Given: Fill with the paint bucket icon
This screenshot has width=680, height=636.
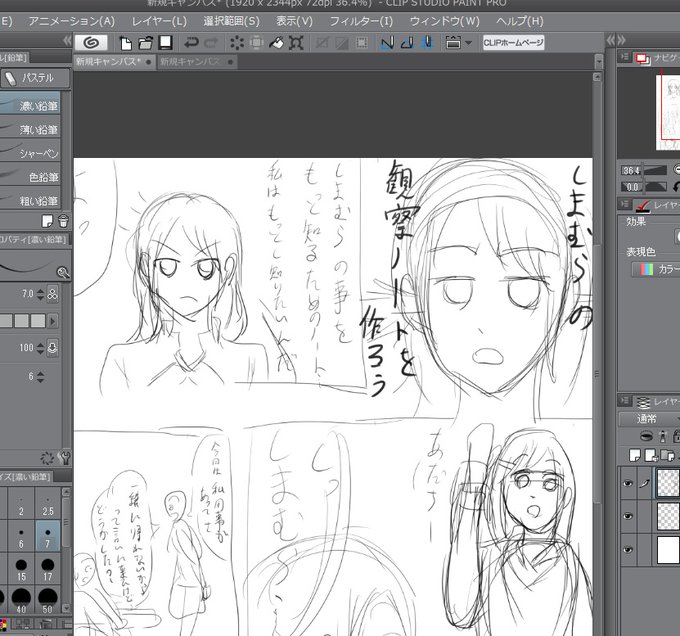Looking at the screenshot, I should (276, 43).
